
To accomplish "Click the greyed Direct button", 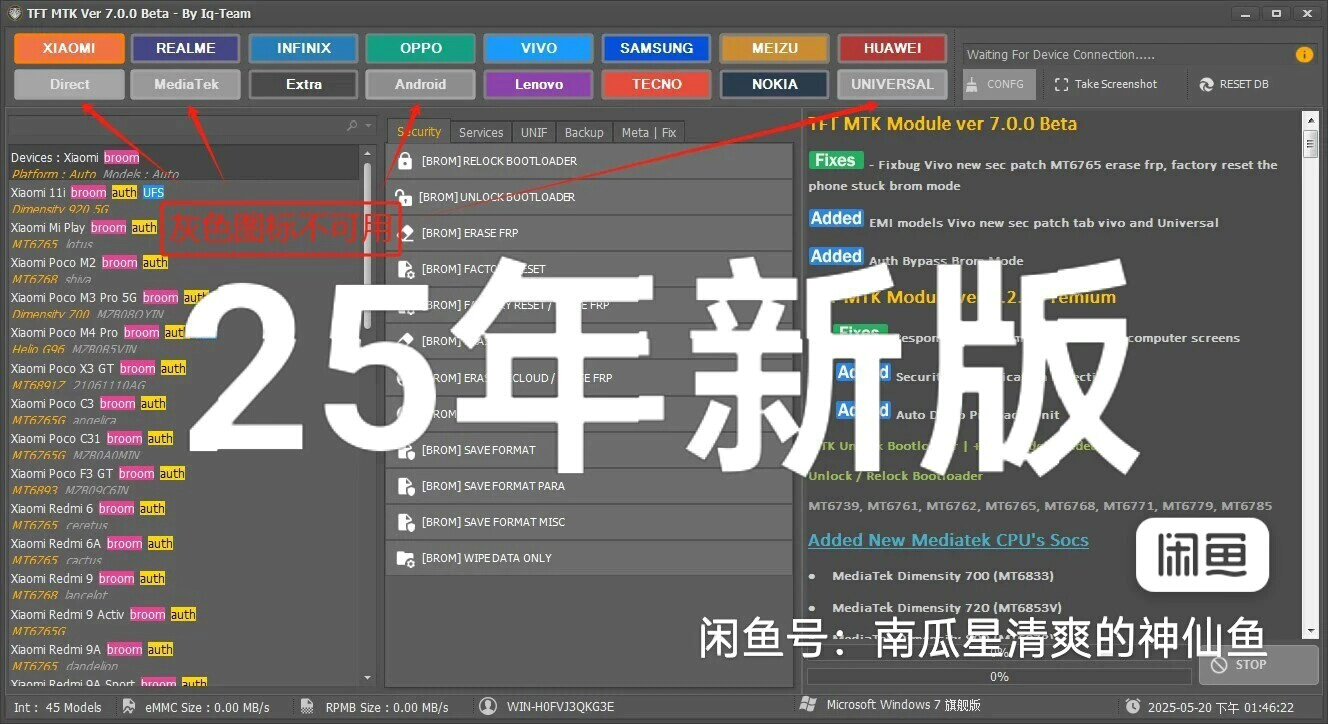I will tap(70, 84).
